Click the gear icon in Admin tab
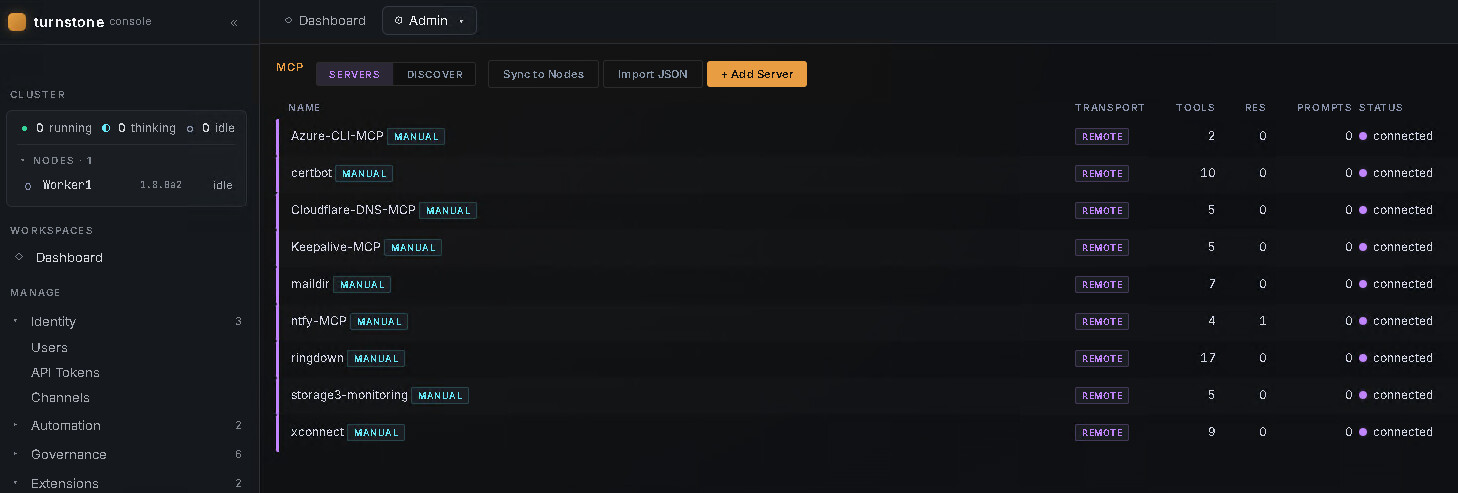This screenshot has height=493, width=1458. tap(399, 20)
